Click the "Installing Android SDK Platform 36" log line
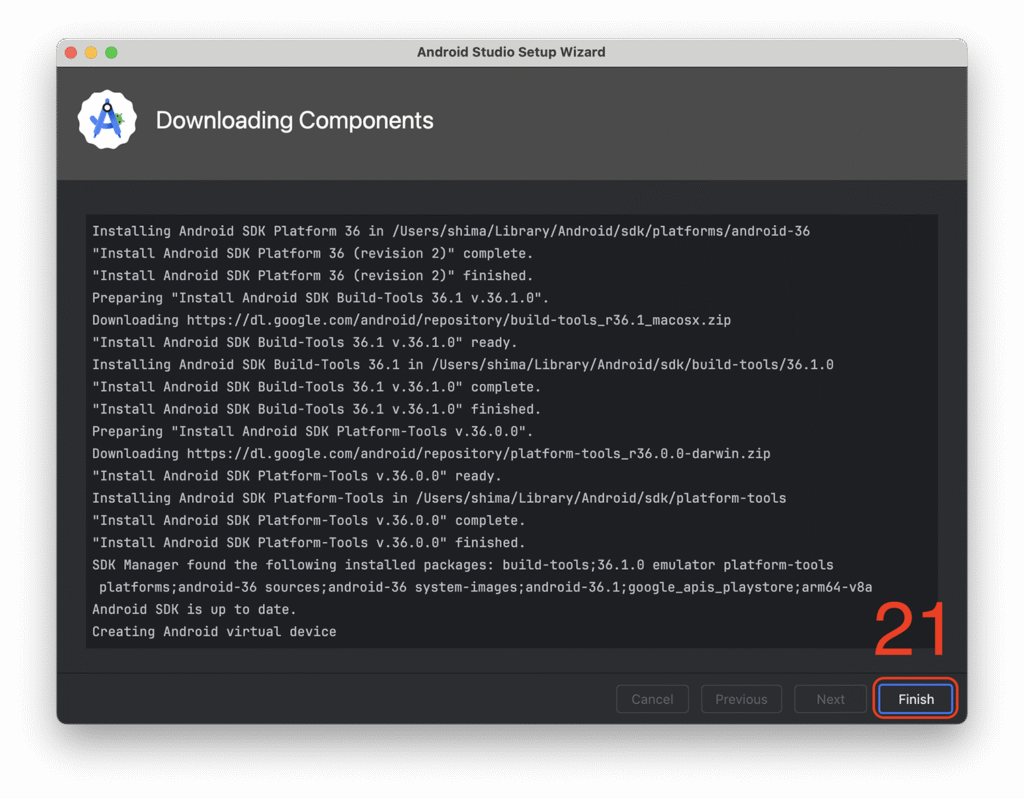Screen dimensions: 1024x799 tap(450, 231)
